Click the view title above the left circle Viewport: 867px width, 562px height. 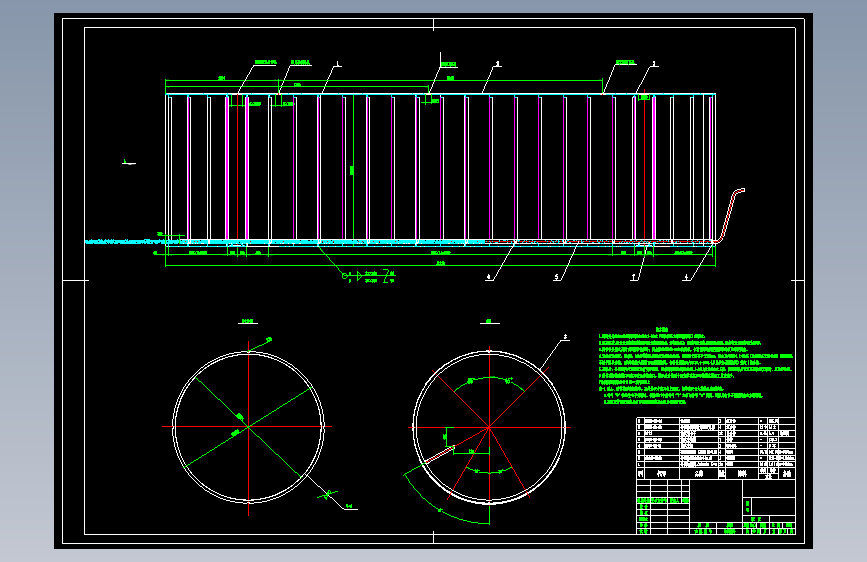(x=248, y=321)
